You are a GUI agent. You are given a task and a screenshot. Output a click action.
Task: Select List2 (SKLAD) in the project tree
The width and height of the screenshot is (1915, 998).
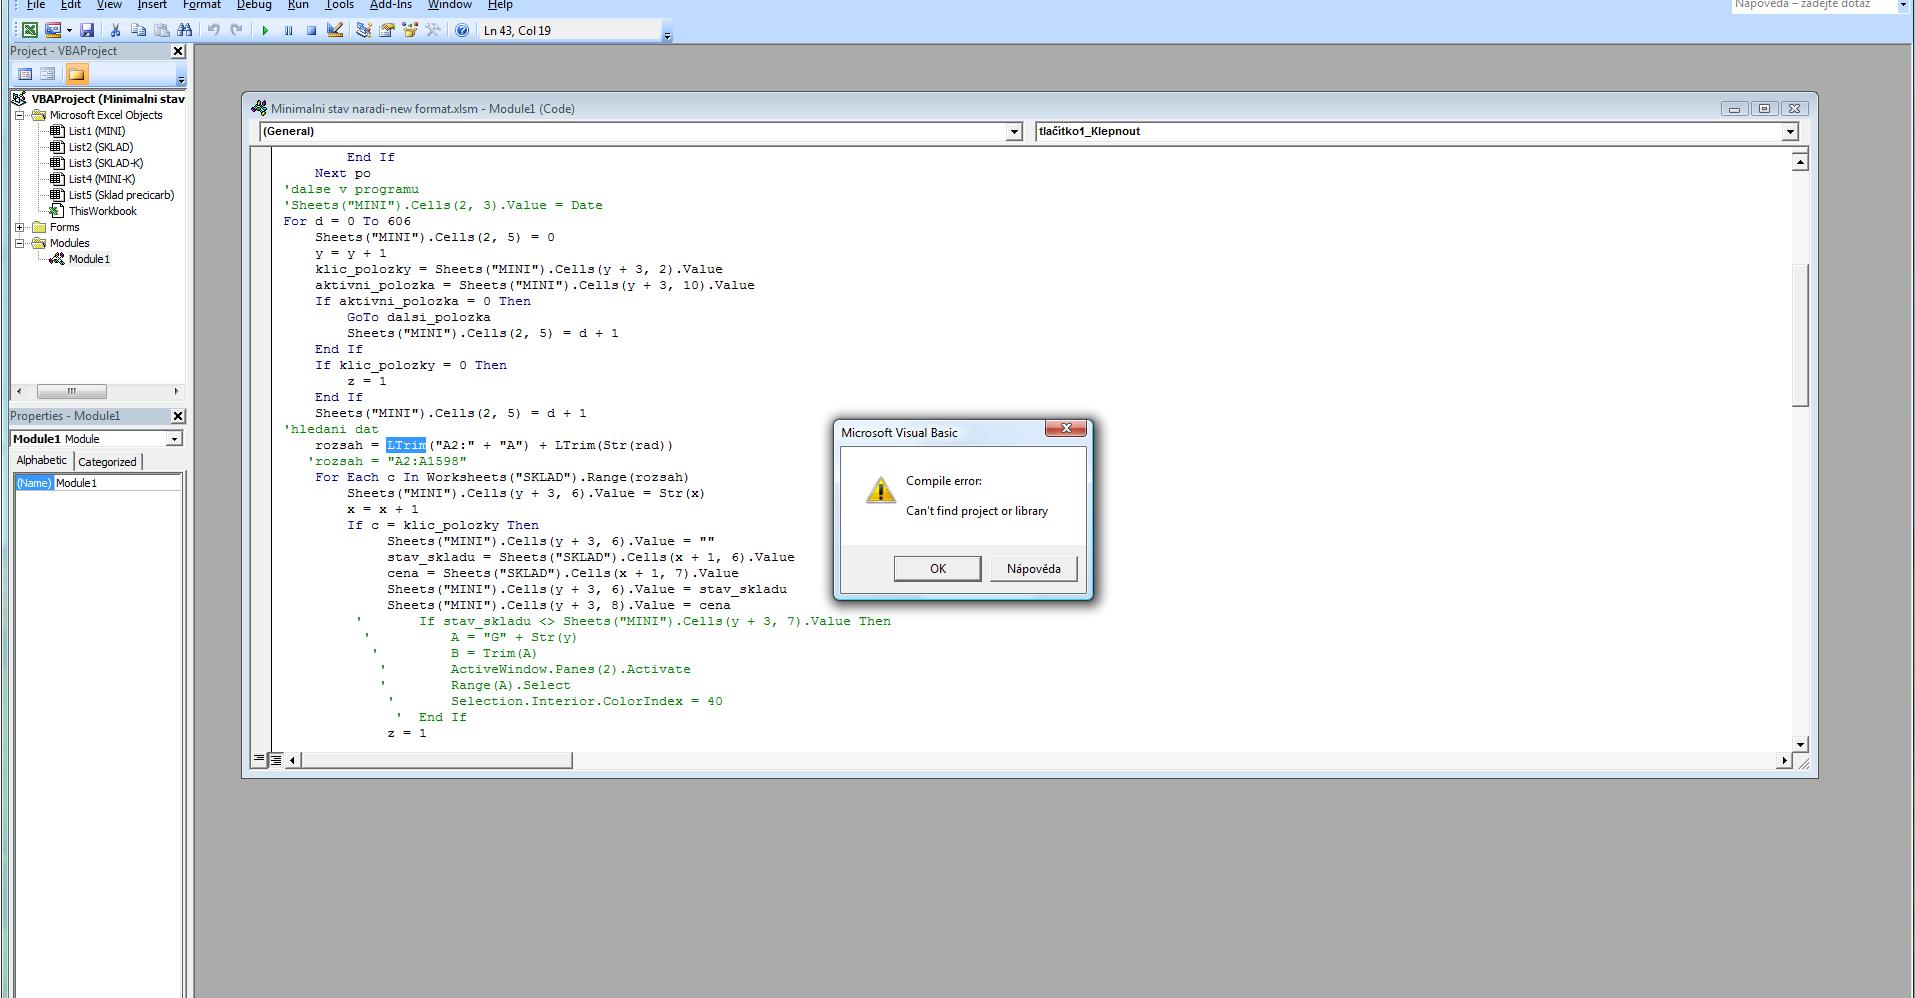[100, 147]
